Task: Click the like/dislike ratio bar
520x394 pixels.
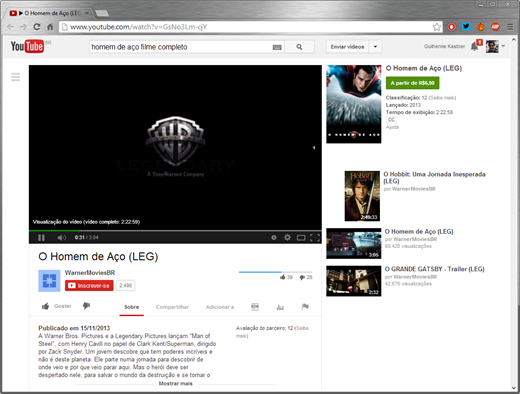Action: pyautogui.click(x=275, y=272)
